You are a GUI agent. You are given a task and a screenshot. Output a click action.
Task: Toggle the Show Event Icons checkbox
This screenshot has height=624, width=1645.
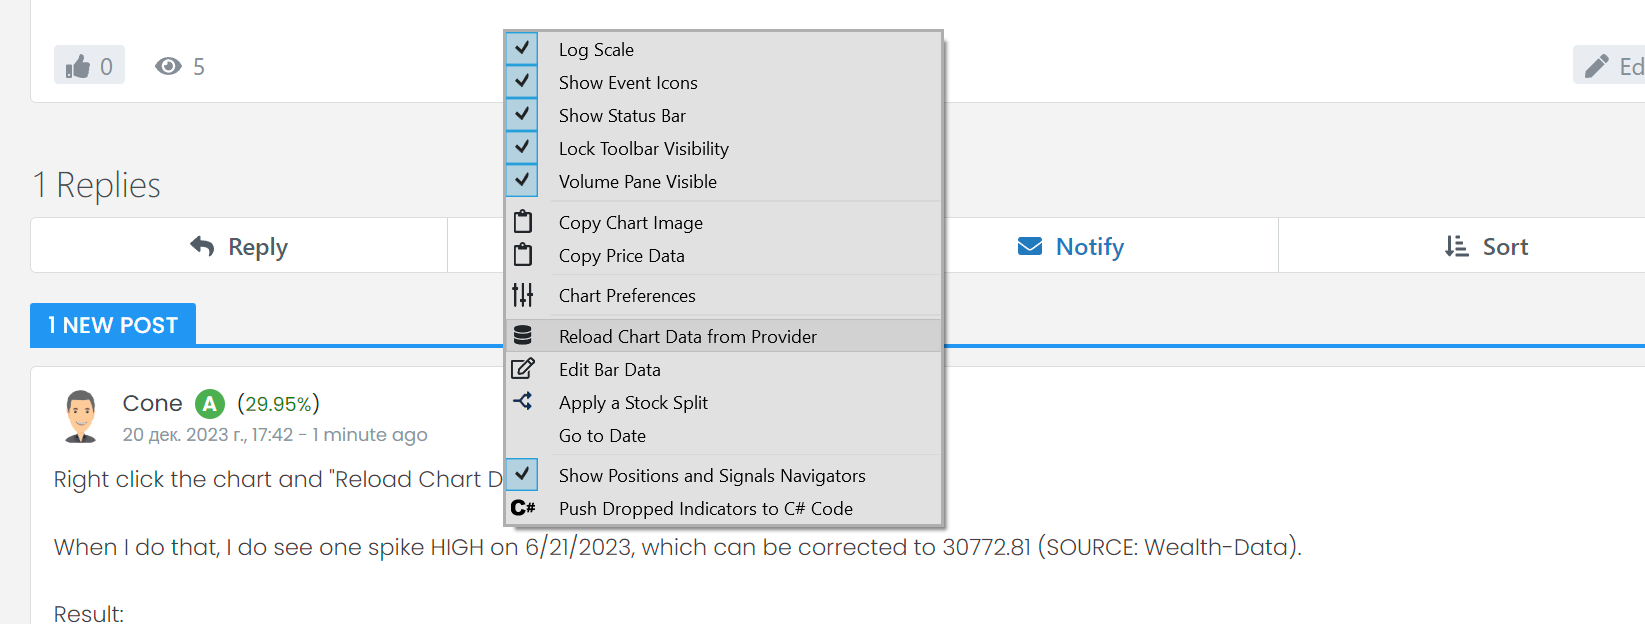pyautogui.click(x=522, y=81)
